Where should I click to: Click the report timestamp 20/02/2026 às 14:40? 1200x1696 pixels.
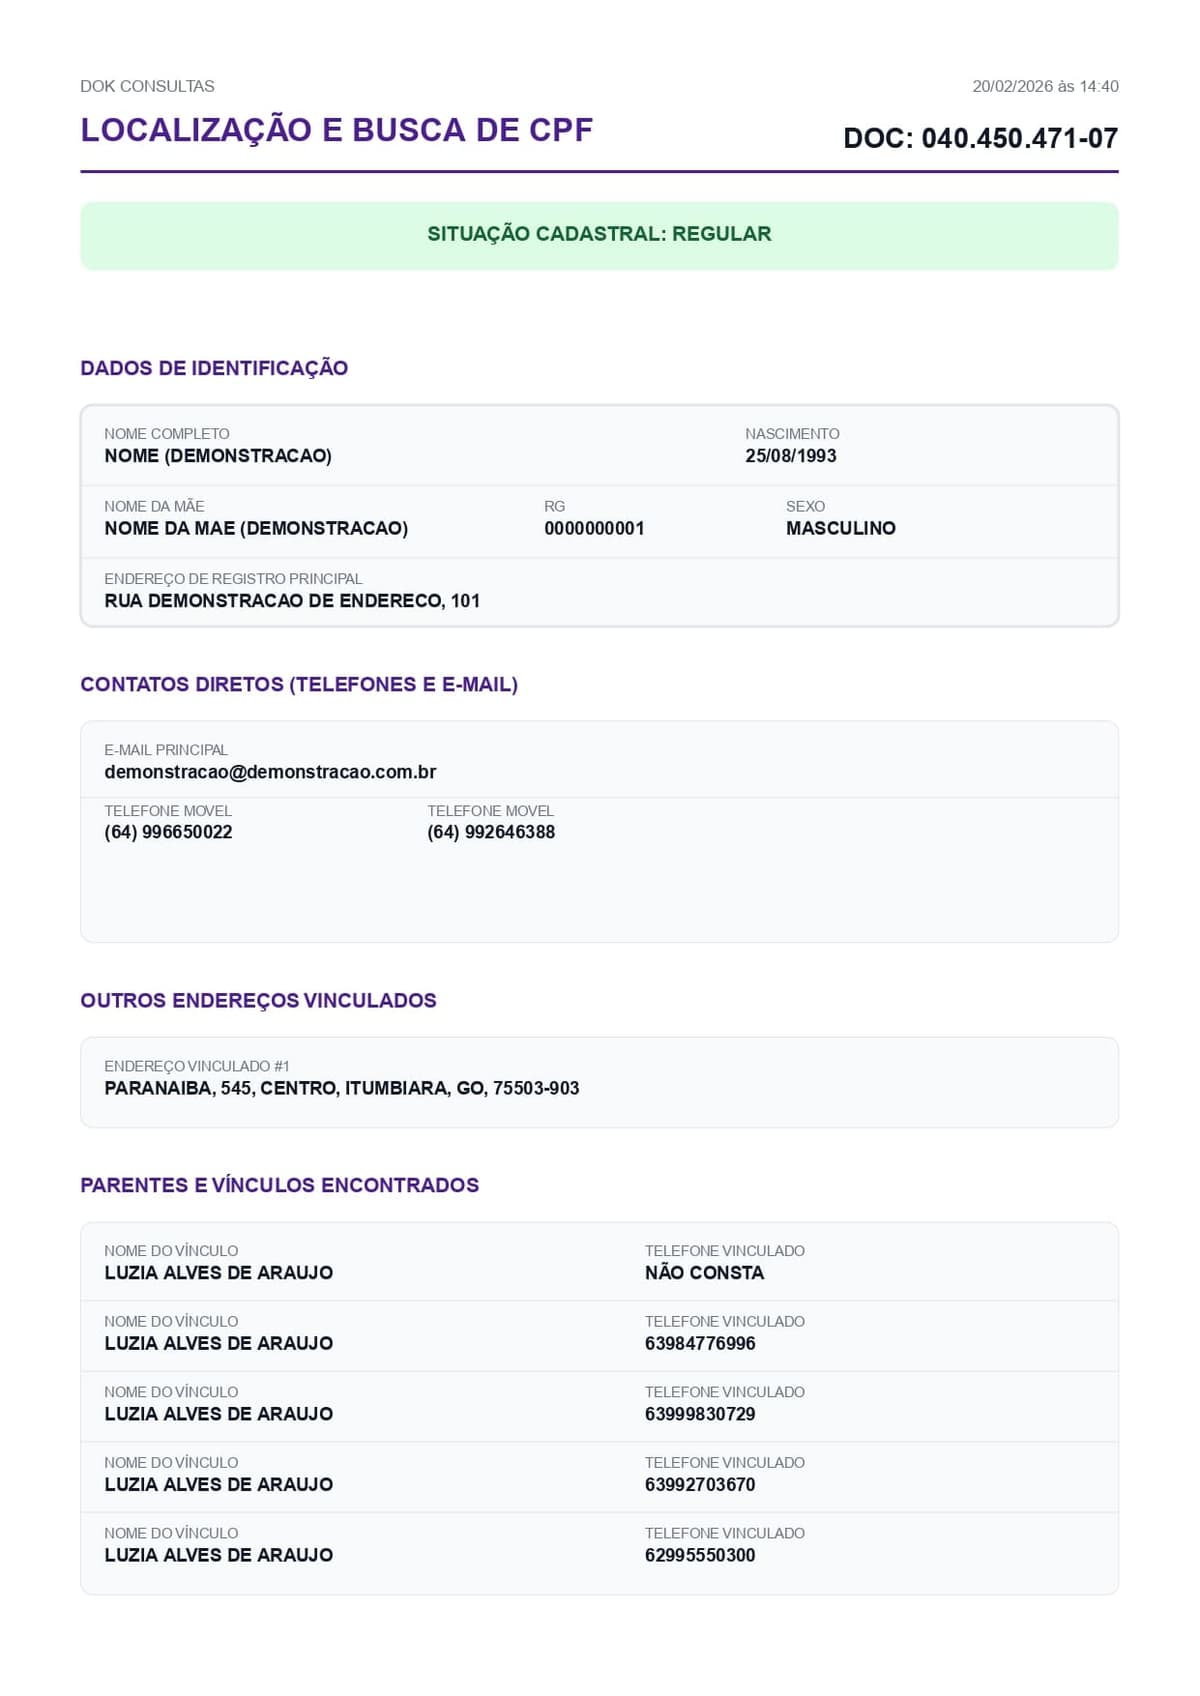click(x=1045, y=86)
